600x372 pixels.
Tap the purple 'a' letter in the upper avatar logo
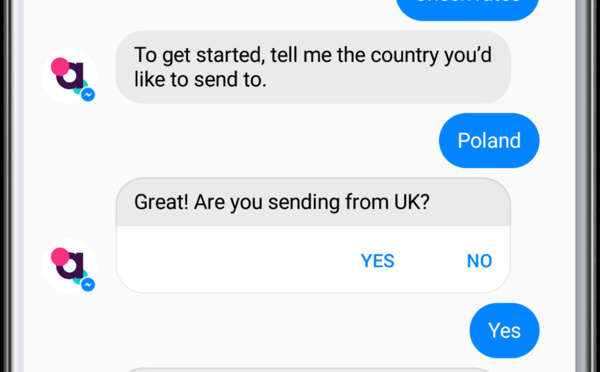click(x=72, y=77)
